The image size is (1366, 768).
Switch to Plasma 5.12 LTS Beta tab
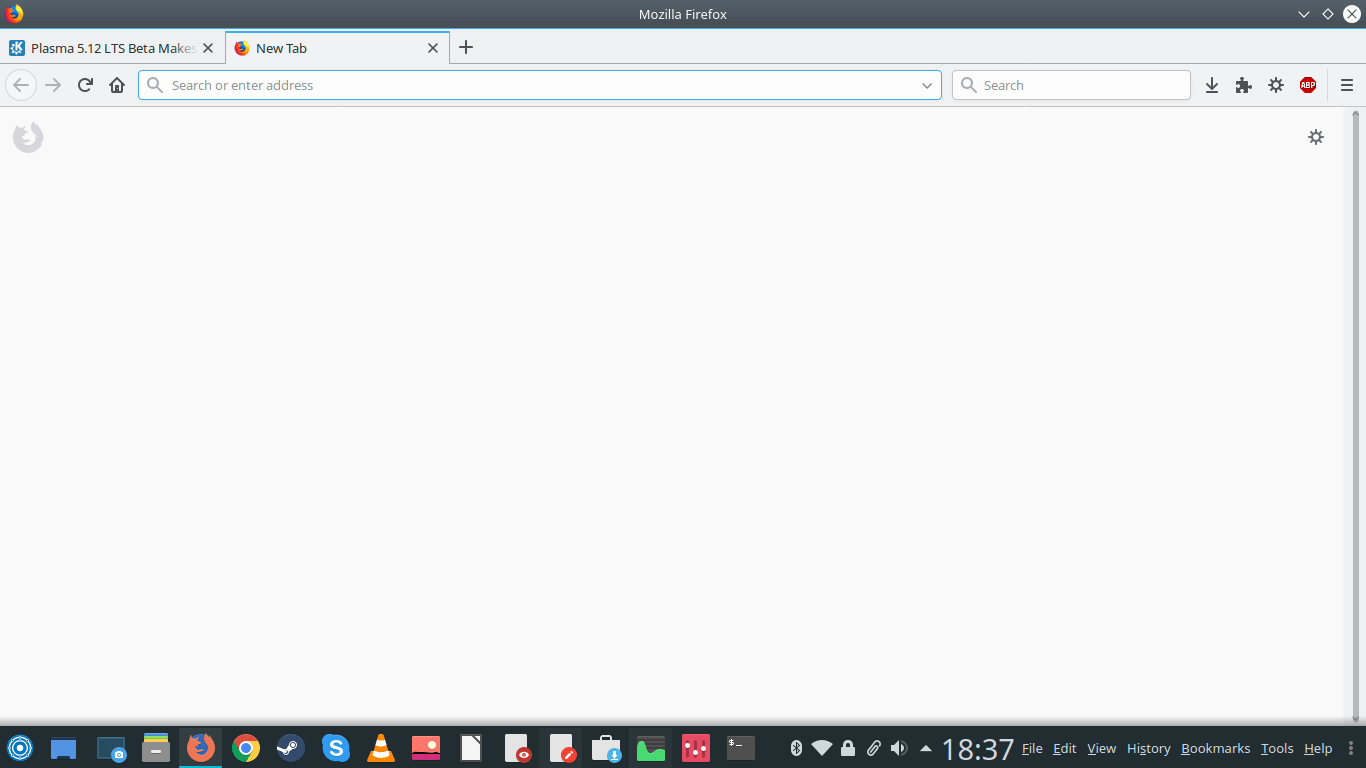(x=112, y=48)
